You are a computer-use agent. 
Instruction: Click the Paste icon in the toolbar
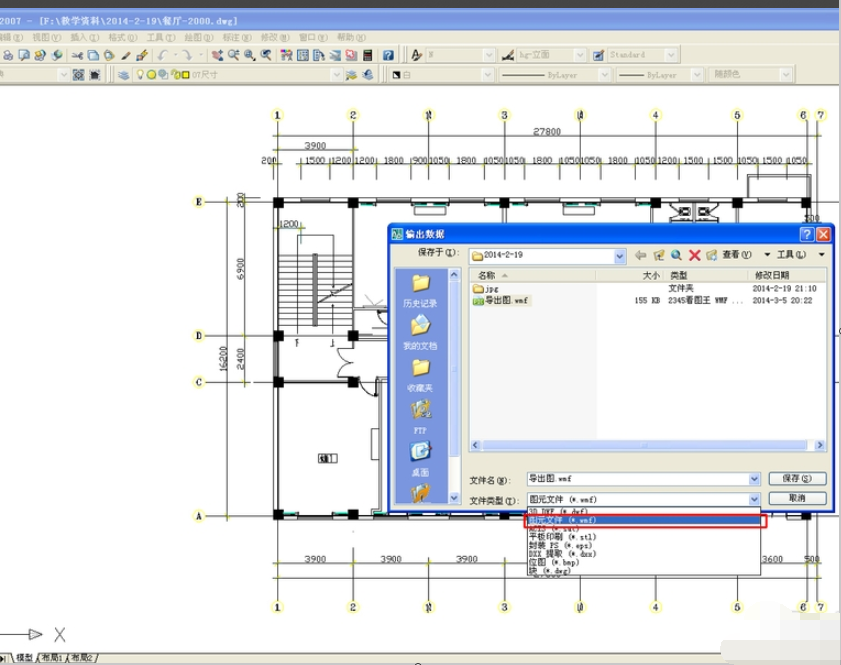point(109,55)
